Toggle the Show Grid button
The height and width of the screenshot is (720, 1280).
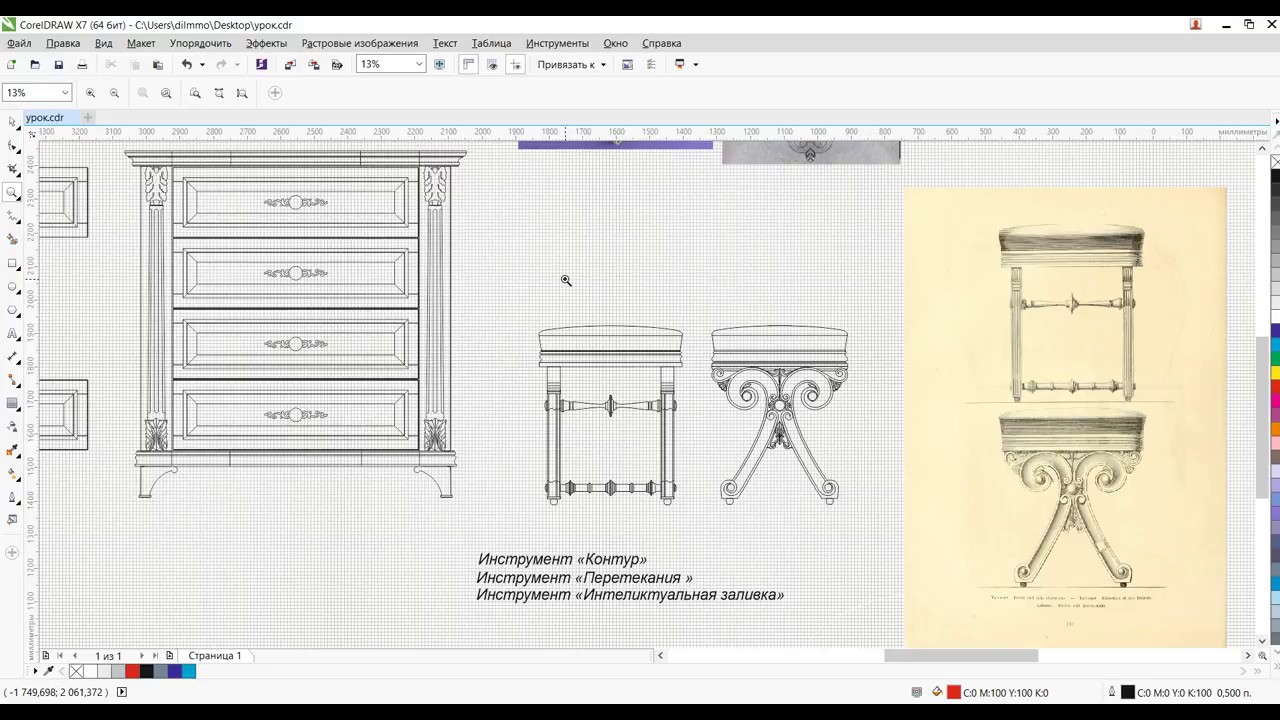tap(492, 64)
